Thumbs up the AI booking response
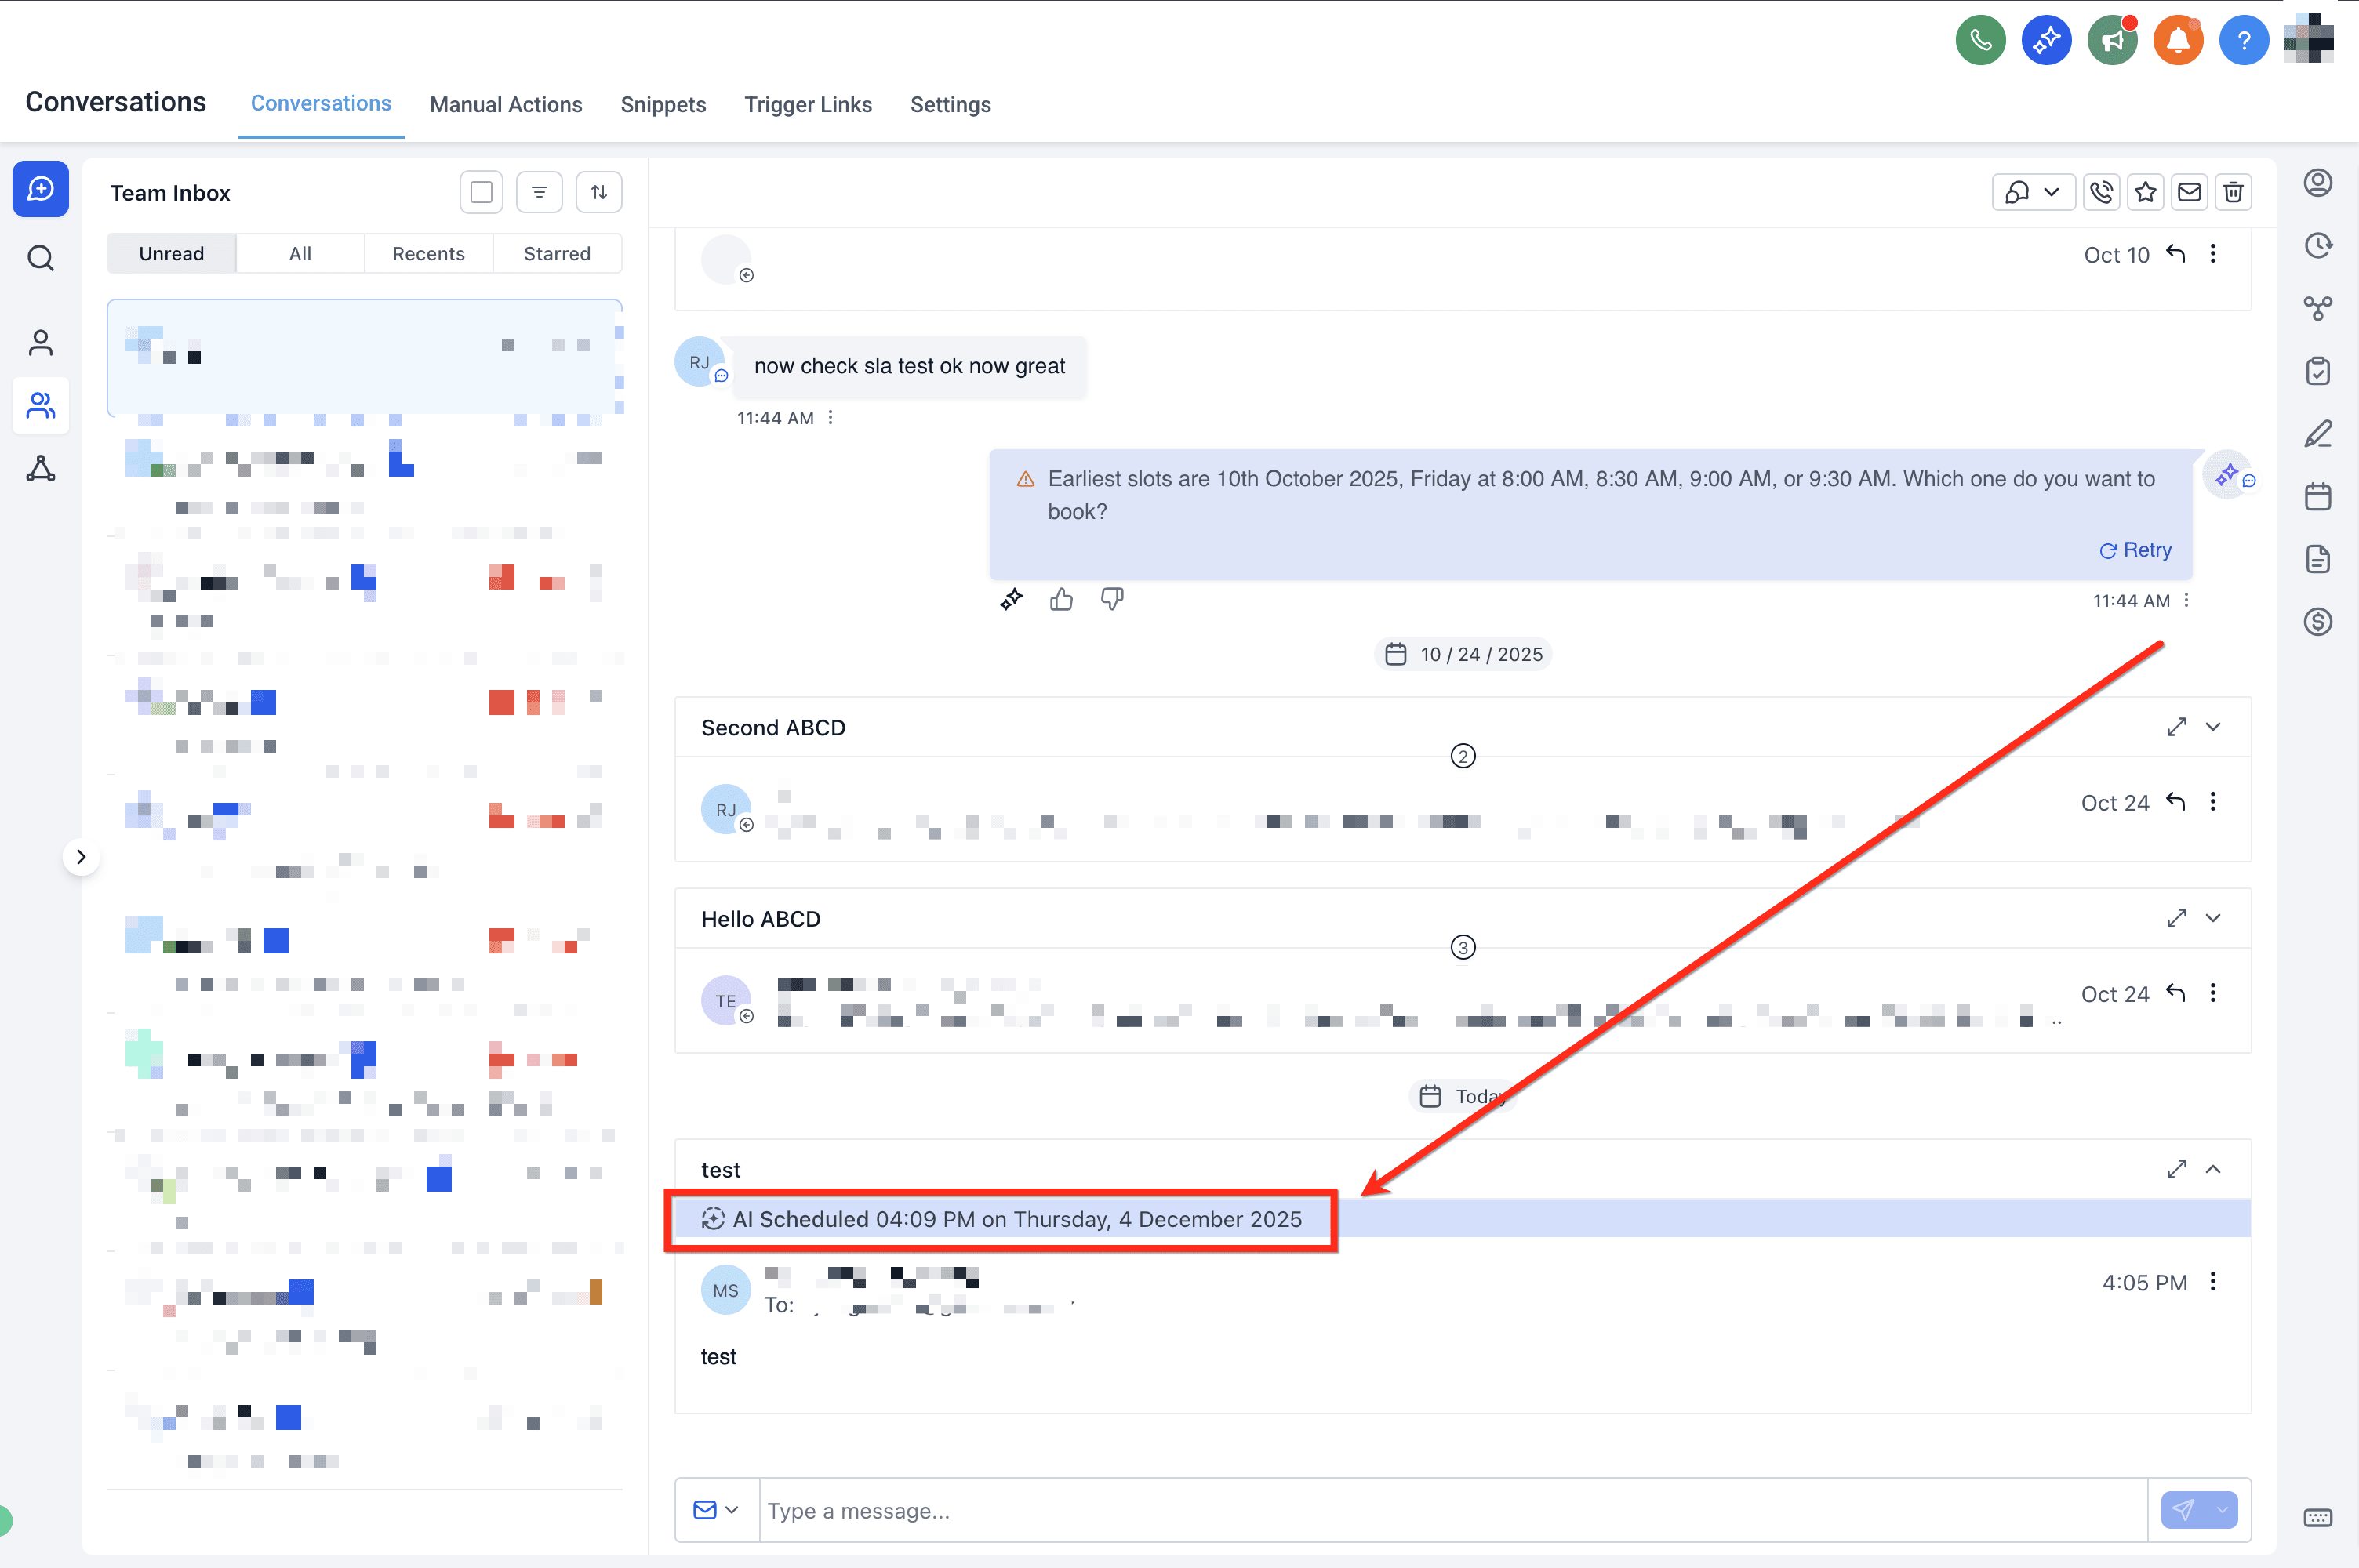This screenshot has height=1568, width=2359. point(1061,598)
